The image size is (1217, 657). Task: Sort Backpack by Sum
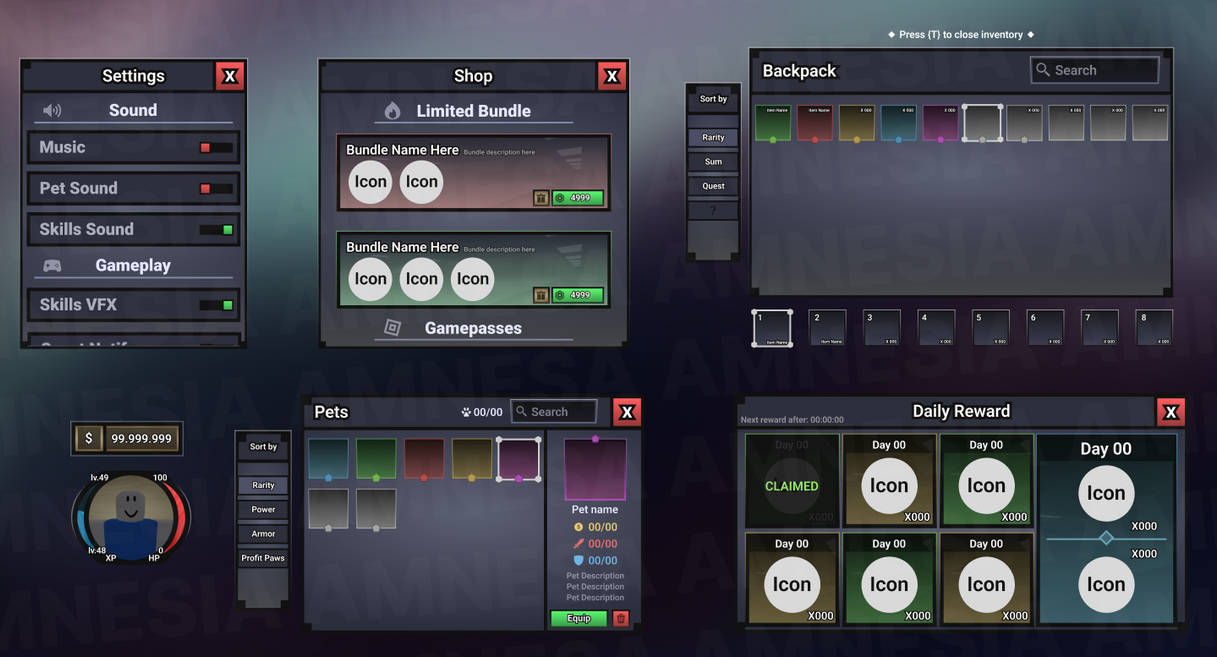tap(713, 162)
